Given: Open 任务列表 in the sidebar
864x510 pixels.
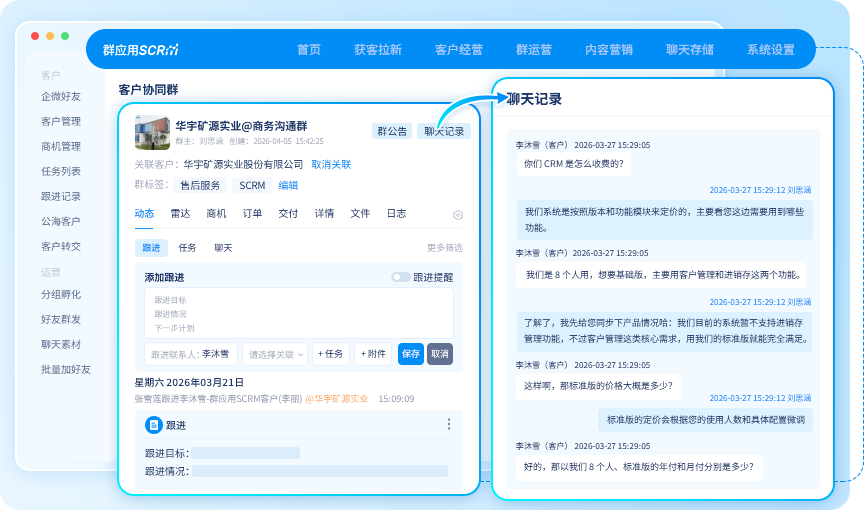Looking at the screenshot, I should click(61, 171).
